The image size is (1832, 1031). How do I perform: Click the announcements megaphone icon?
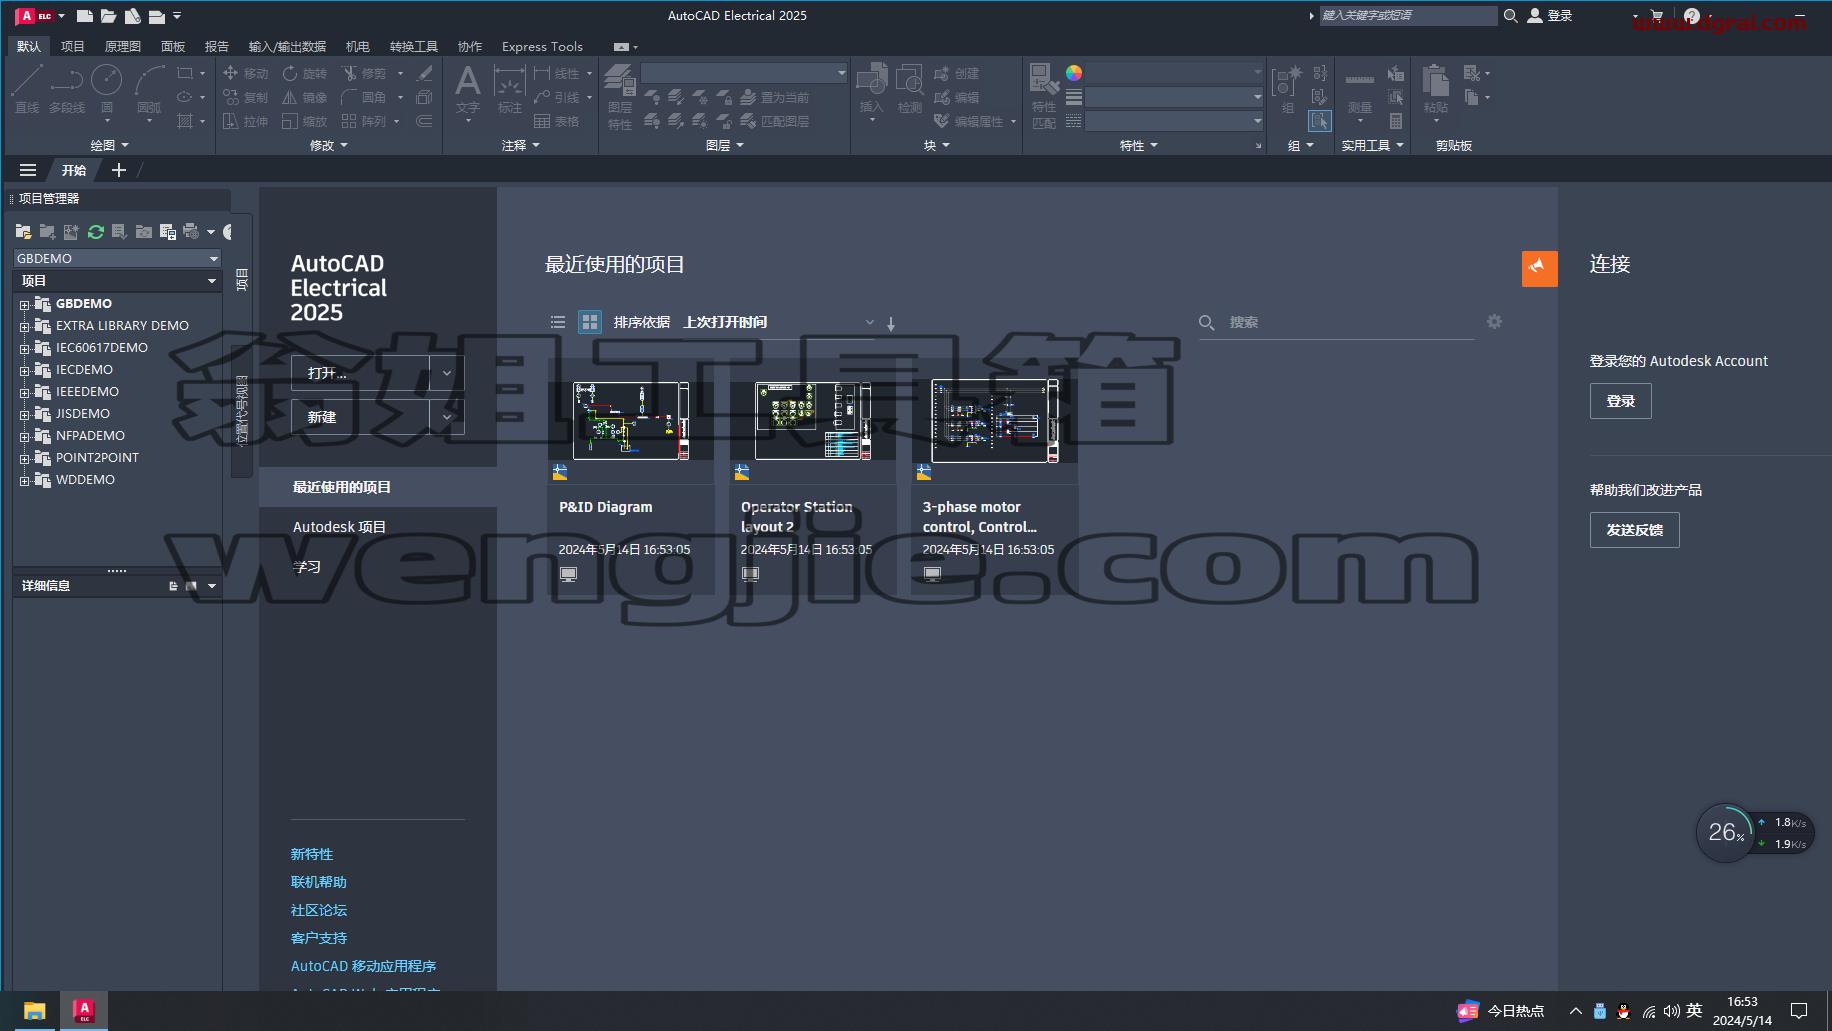click(1539, 268)
